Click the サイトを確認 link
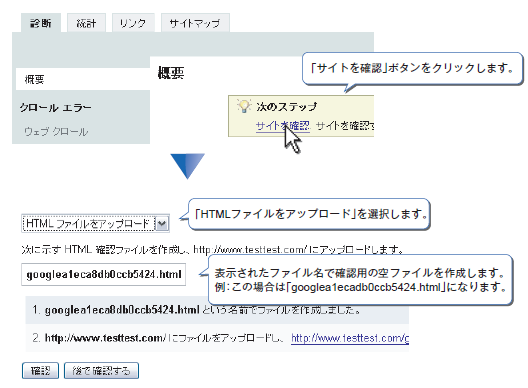 283,126
